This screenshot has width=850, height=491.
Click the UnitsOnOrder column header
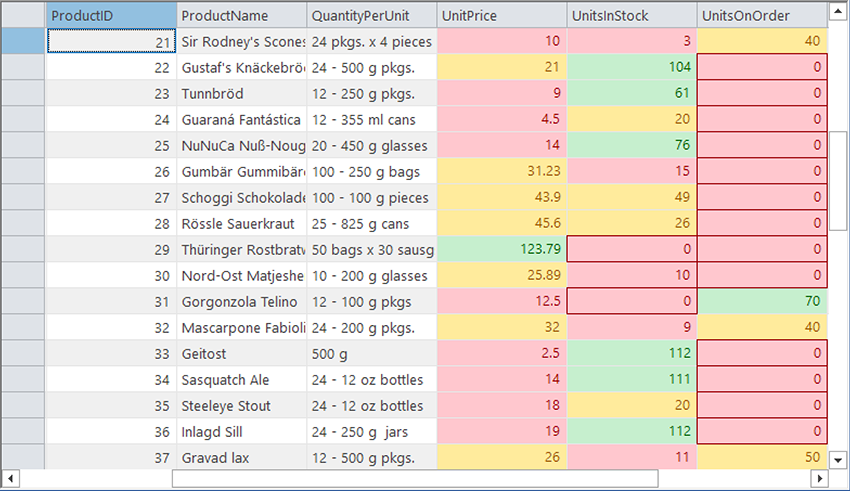point(762,16)
